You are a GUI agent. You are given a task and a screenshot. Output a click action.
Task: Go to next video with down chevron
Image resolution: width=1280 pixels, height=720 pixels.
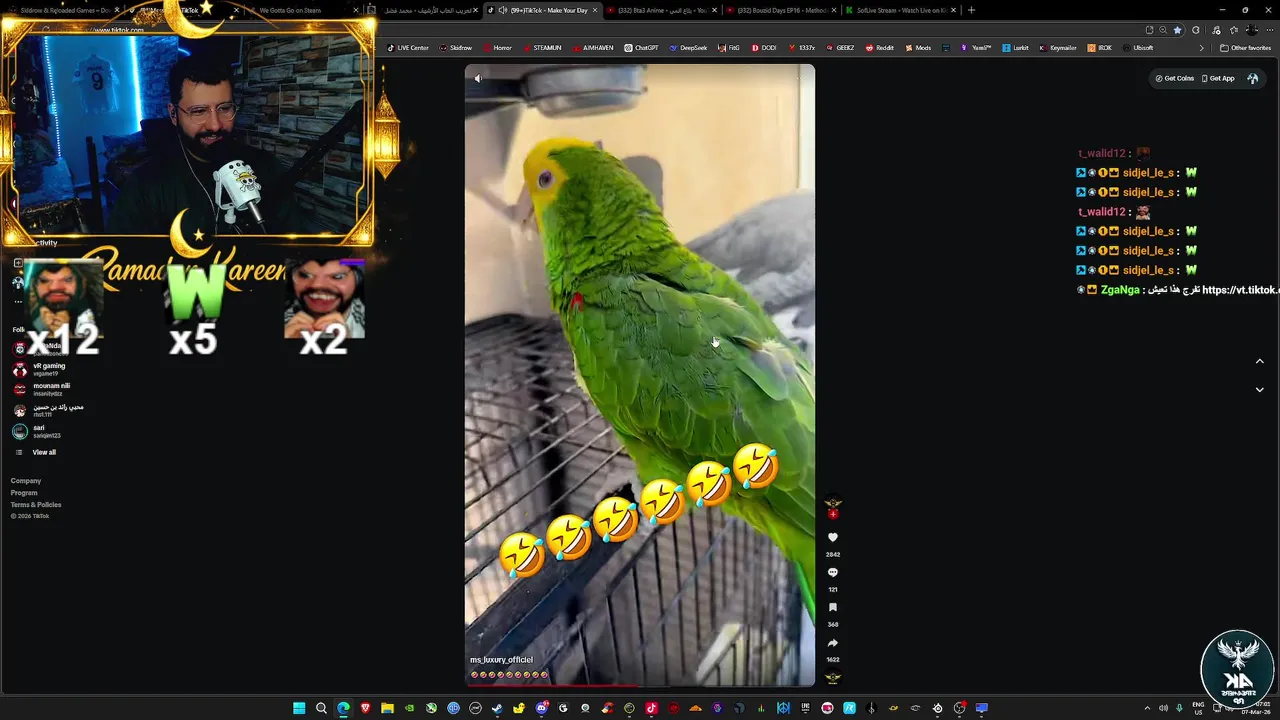click(x=1259, y=389)
